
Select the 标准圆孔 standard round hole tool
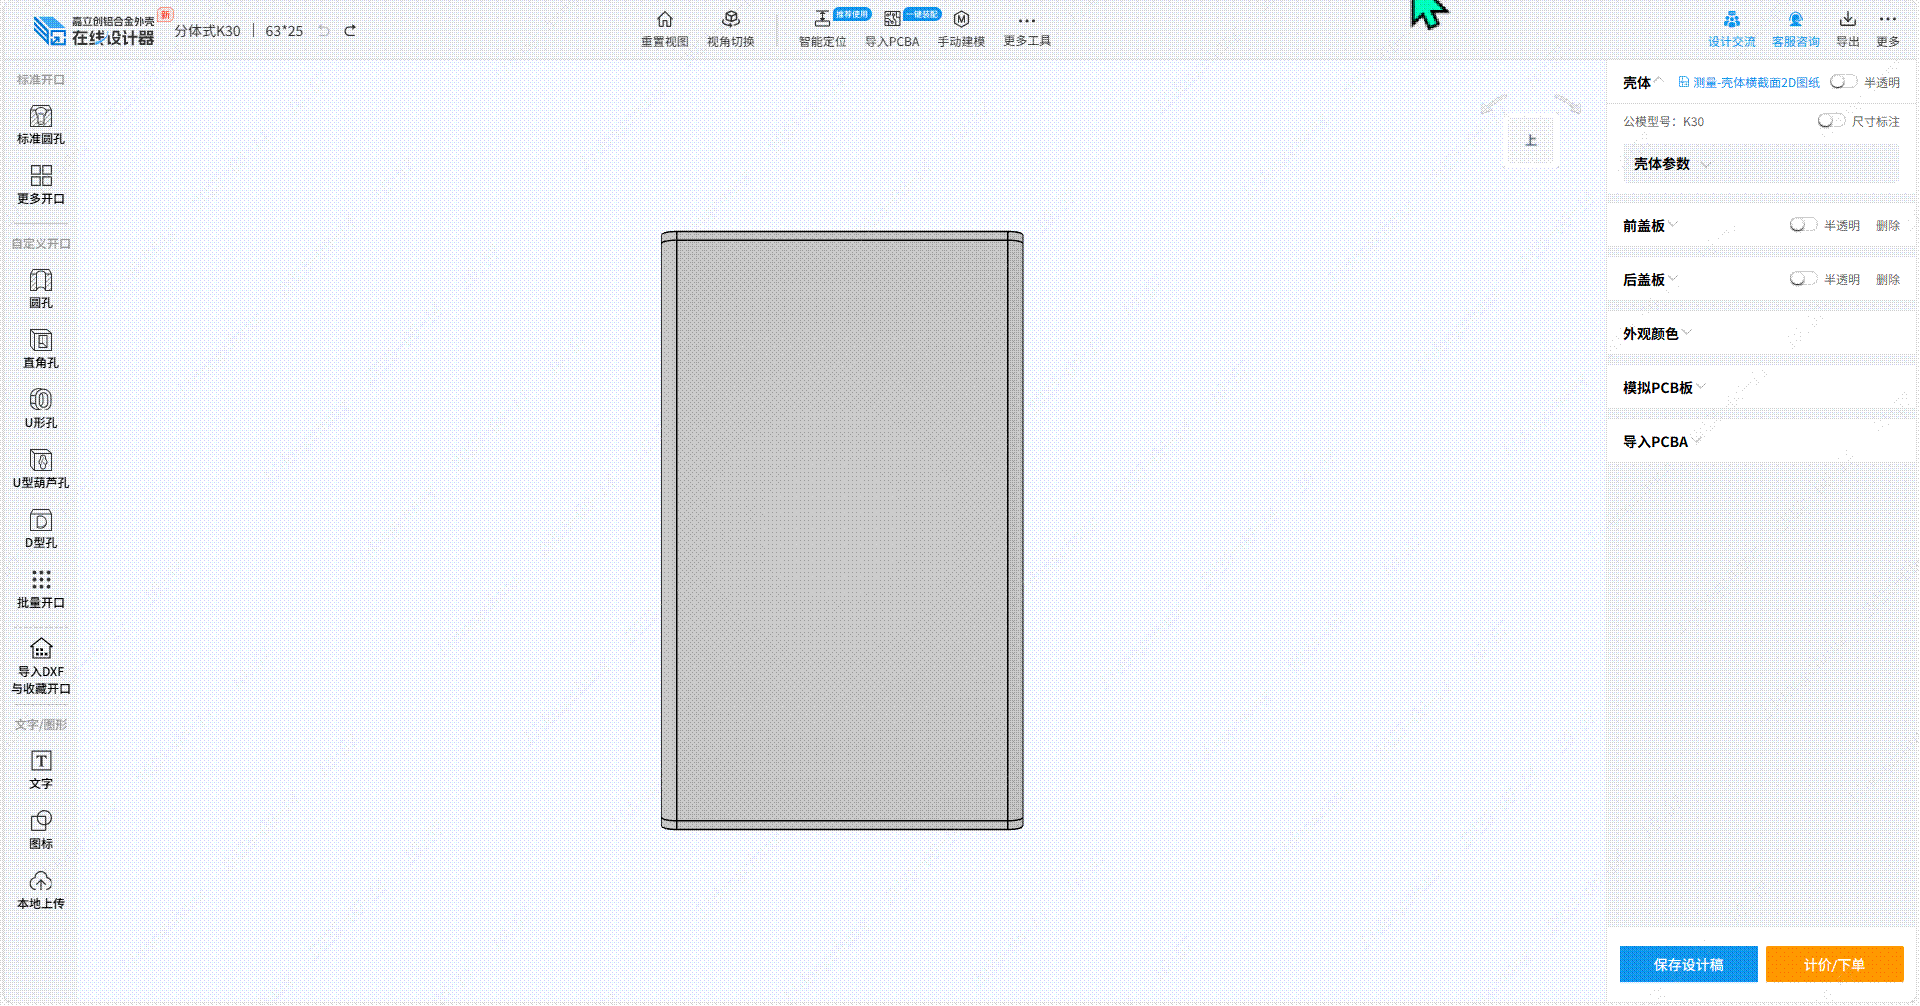point(40,125)
